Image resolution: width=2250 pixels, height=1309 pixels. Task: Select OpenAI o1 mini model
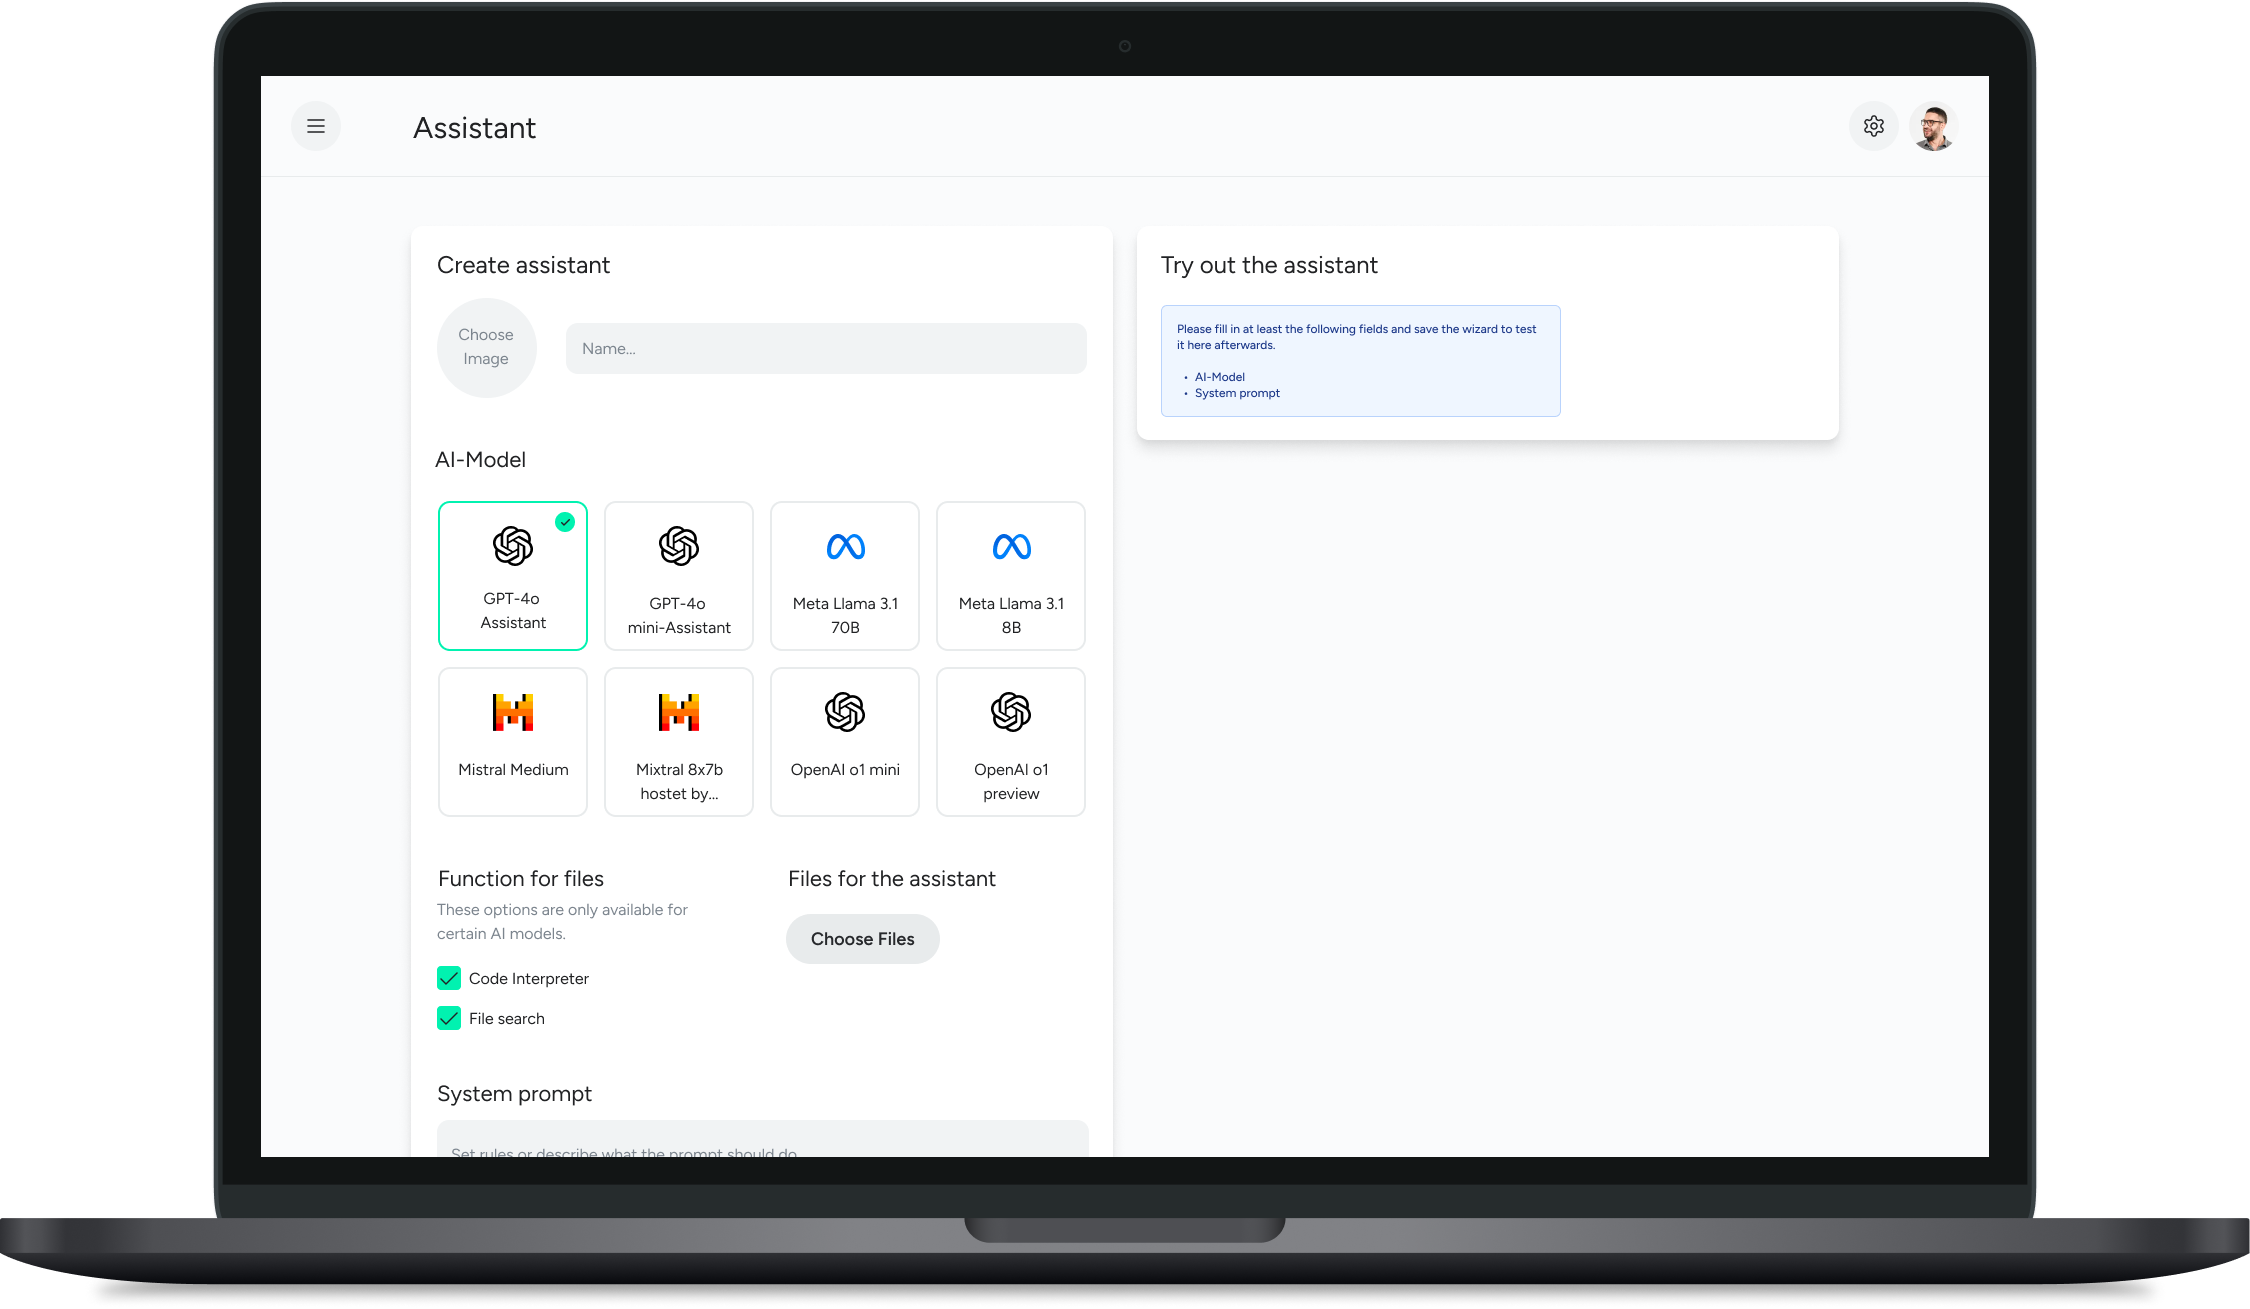click(845, 740)
